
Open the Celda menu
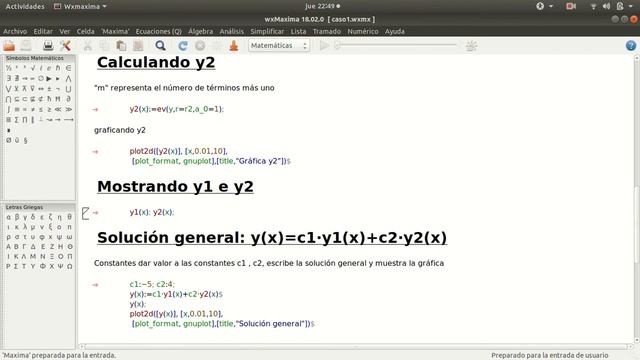[85, 31]
